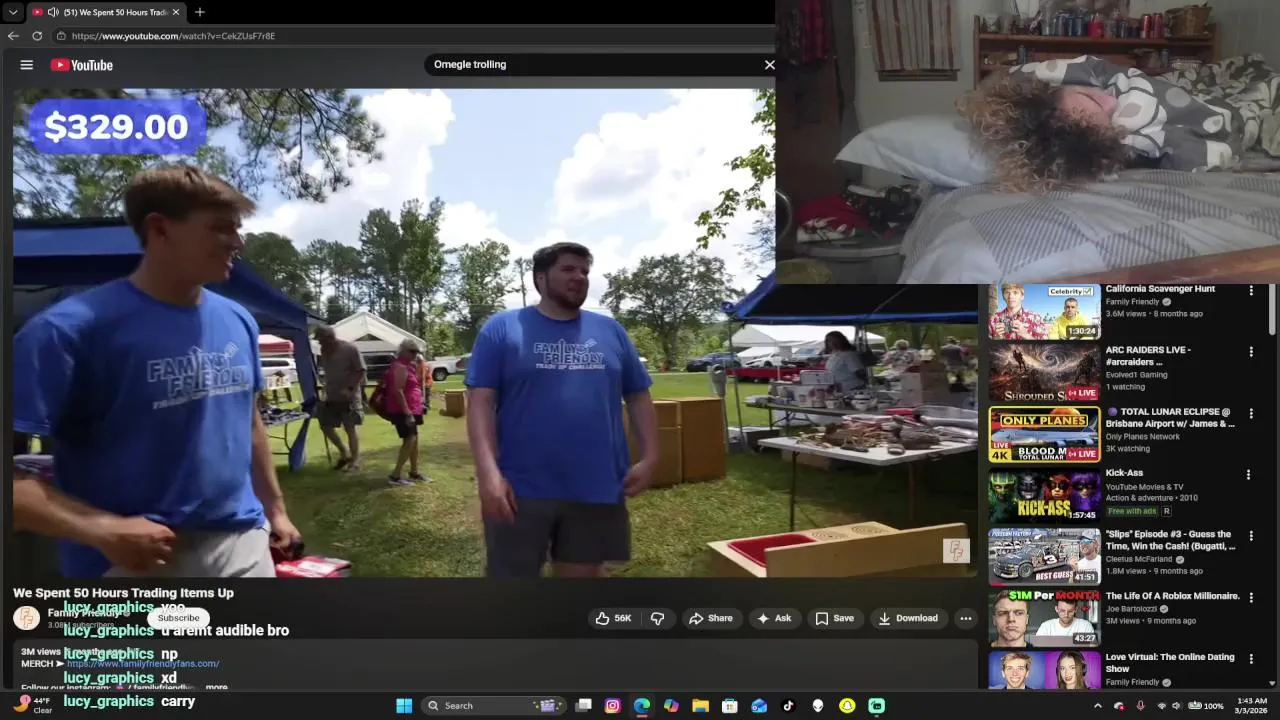Open options menu for TOTAL LUNAR ECLIPSE
The width and height of the screenshot is (1280, 720).
click(x=1251, y=413)
